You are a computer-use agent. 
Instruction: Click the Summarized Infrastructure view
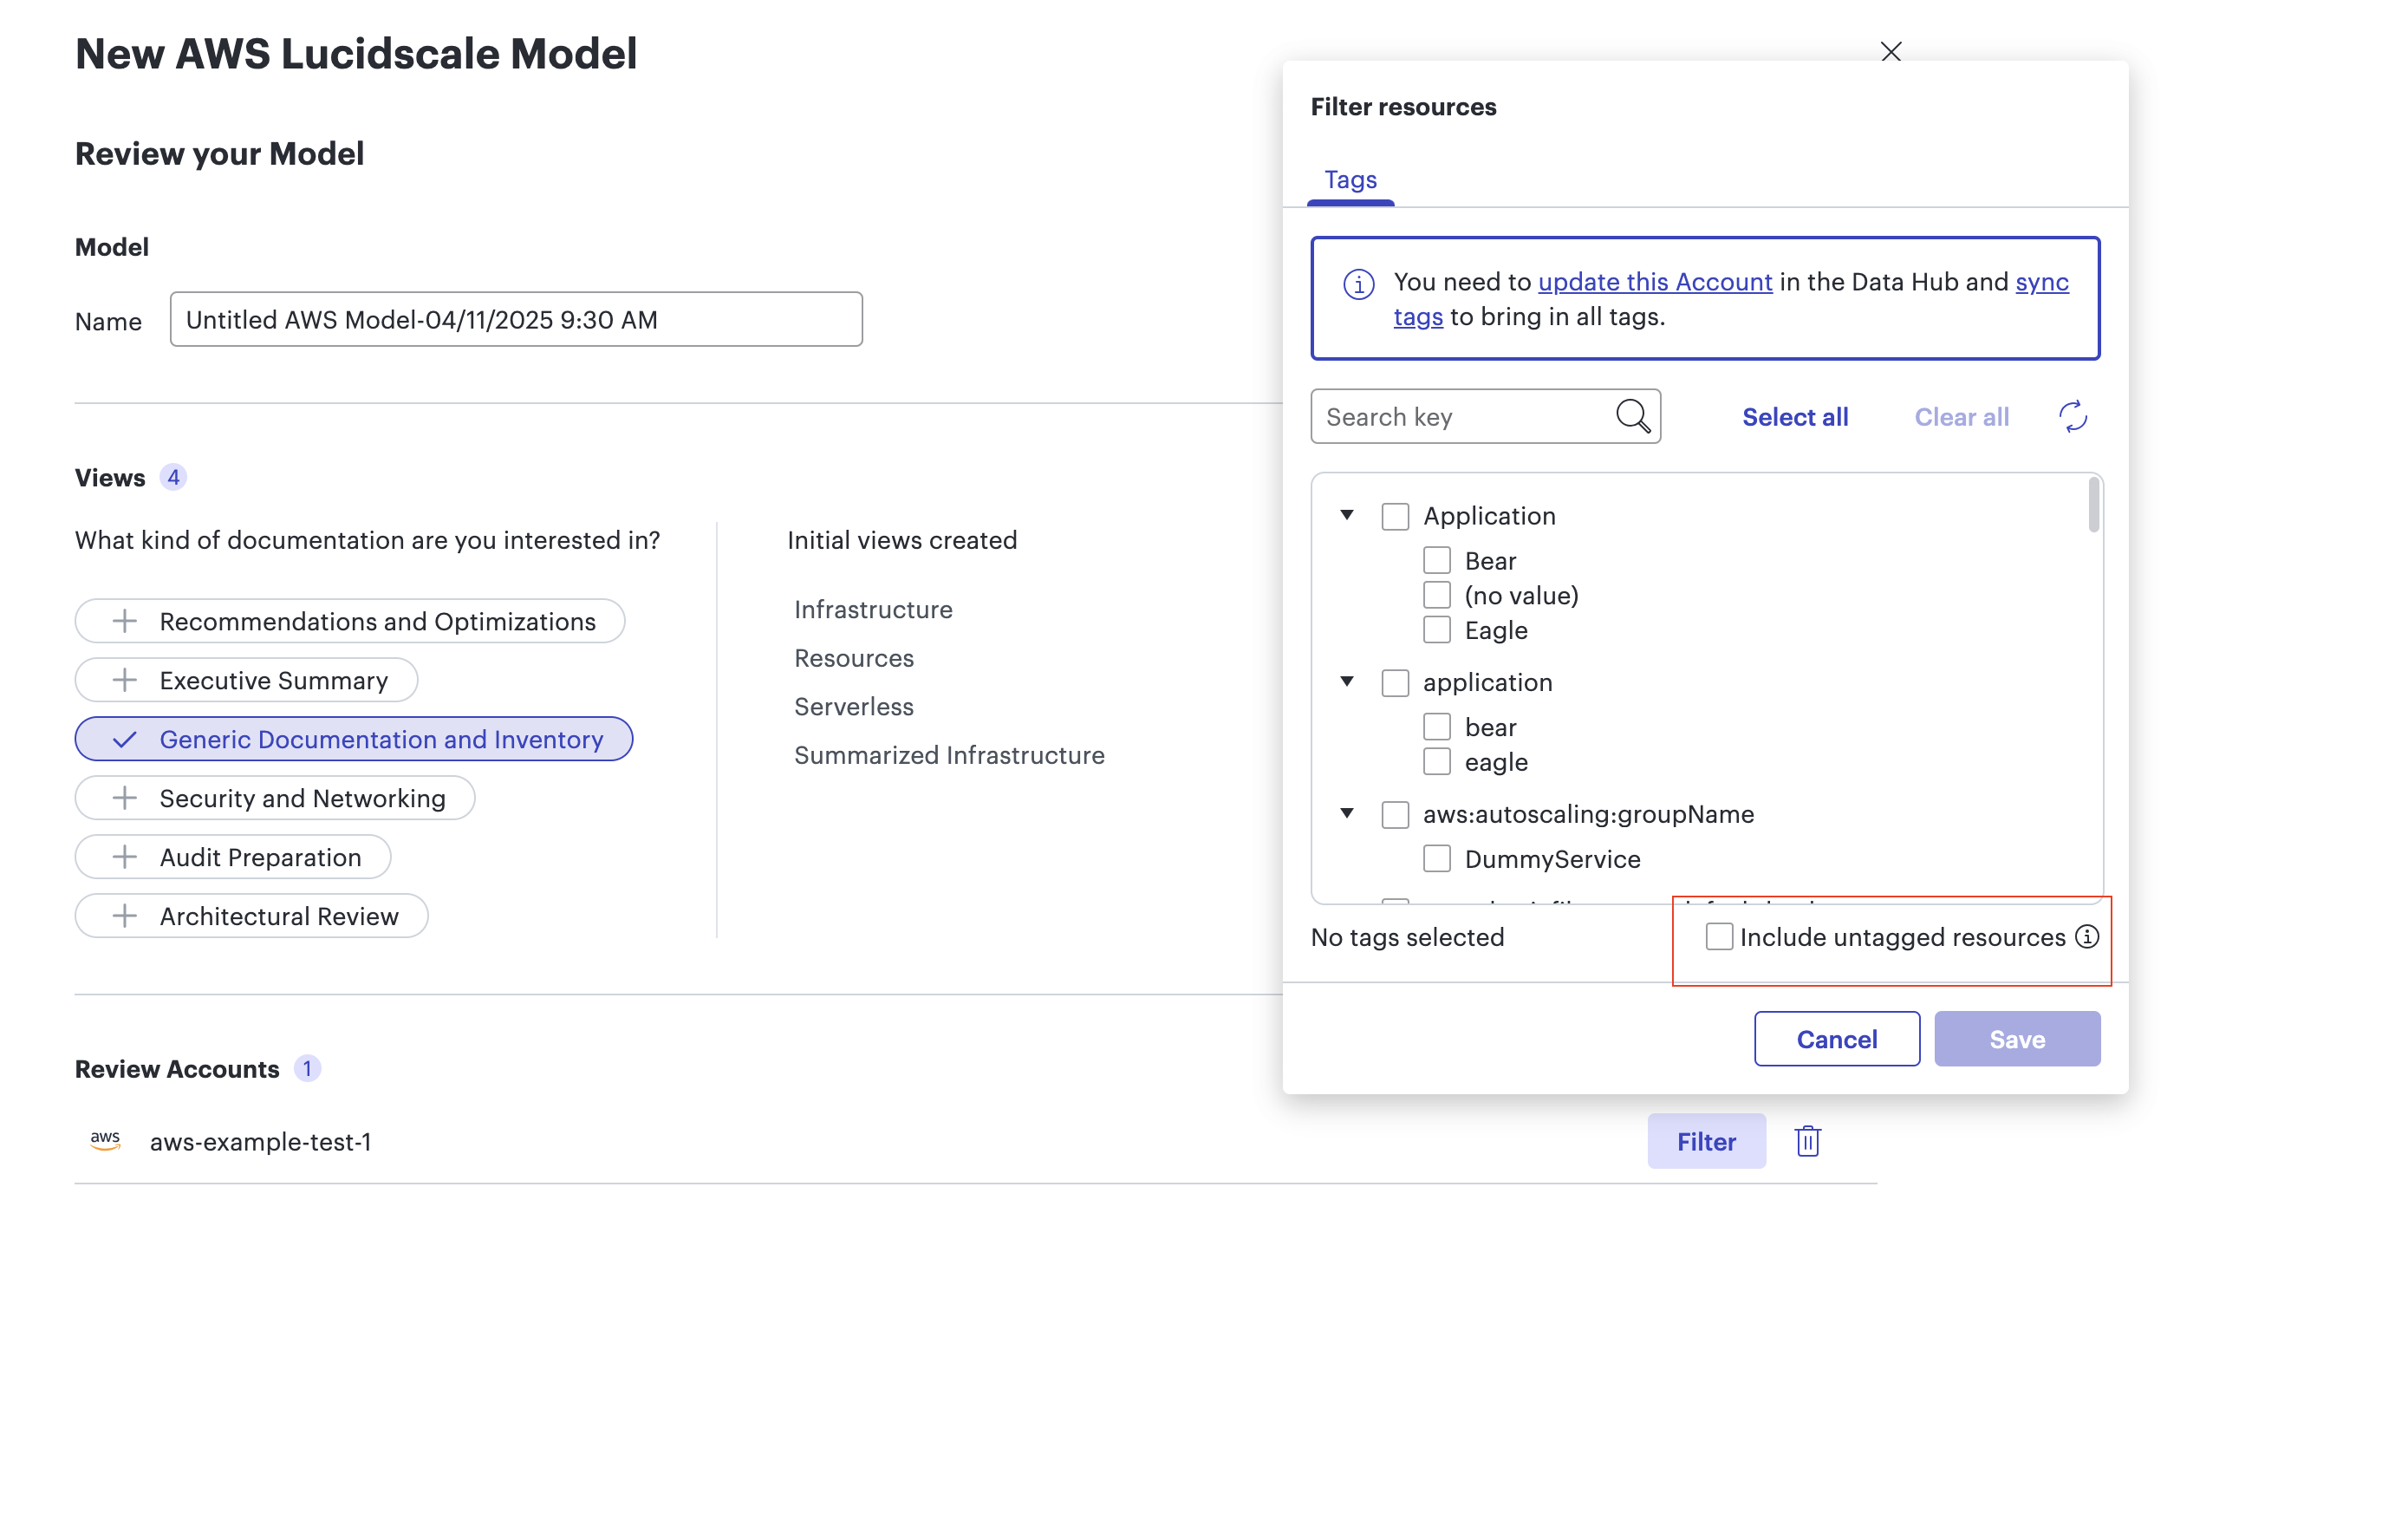click(x=949, y=755)
